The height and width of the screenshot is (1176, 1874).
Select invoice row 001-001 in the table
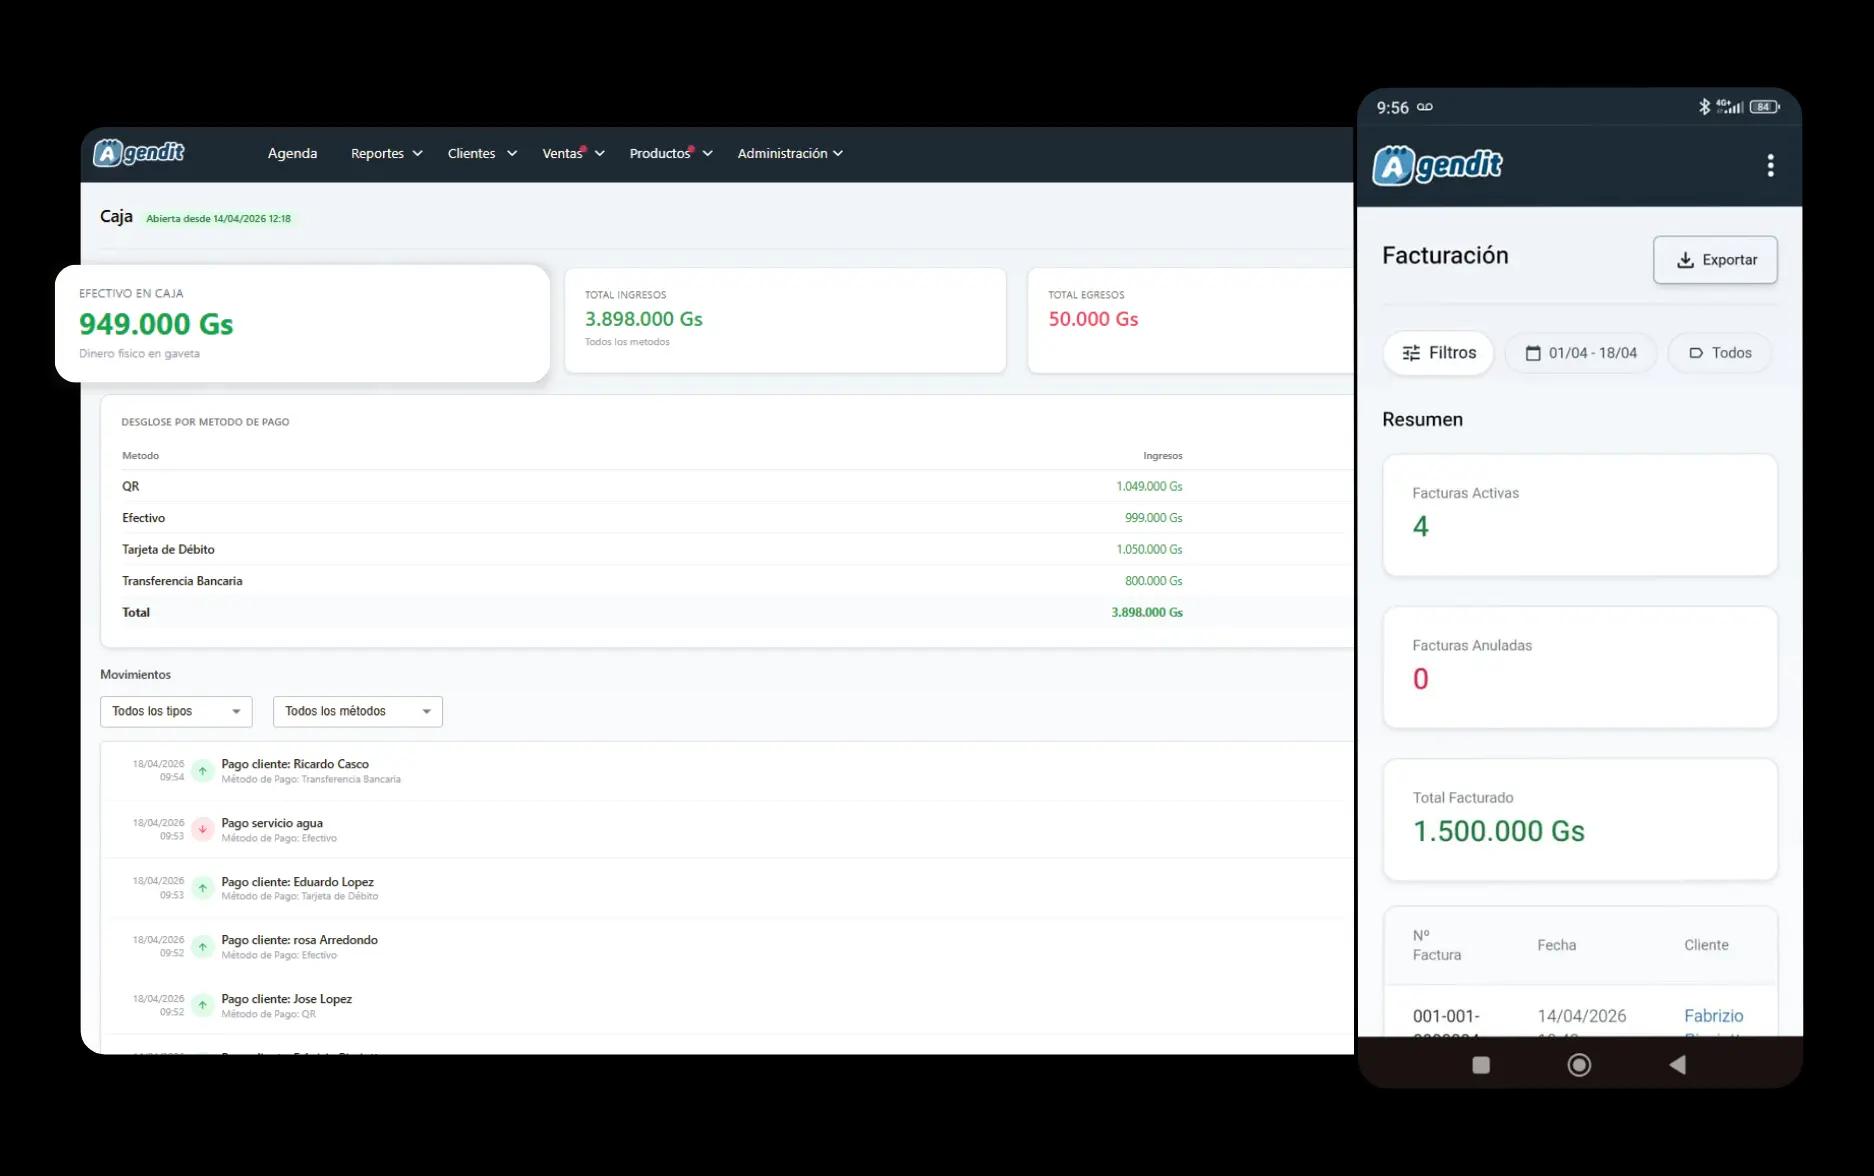pos(1445,1015)
